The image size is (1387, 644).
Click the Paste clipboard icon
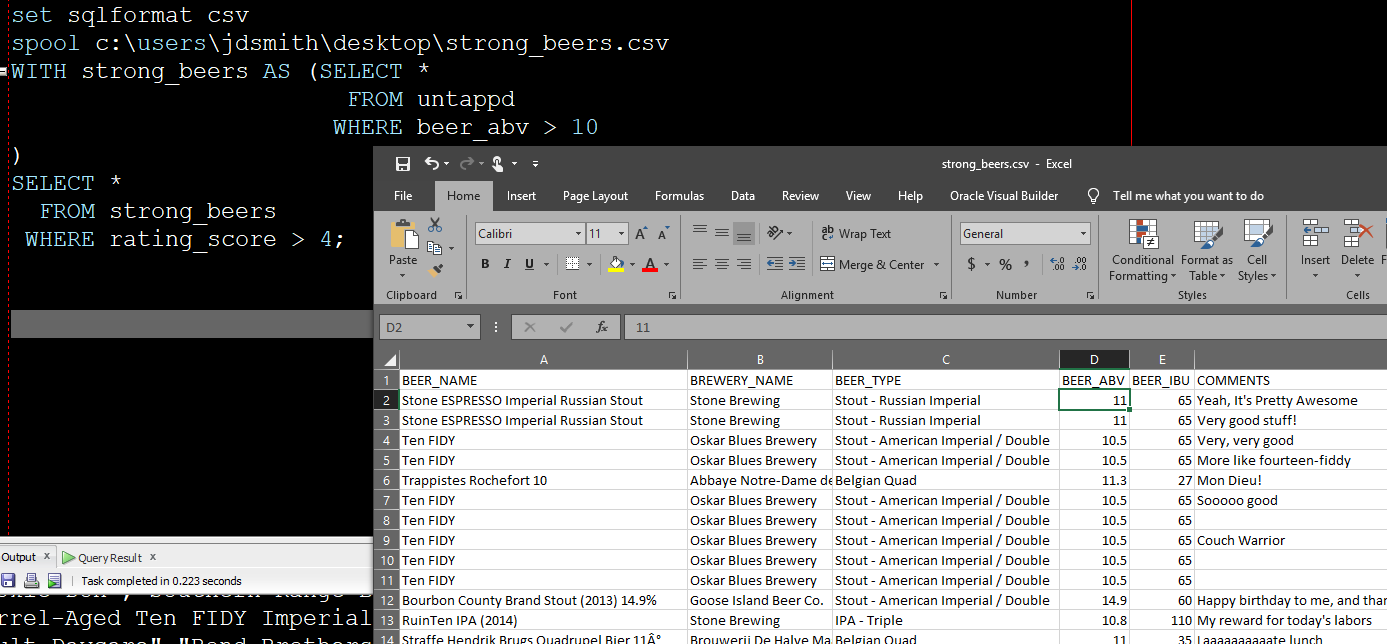pos(404,236)
